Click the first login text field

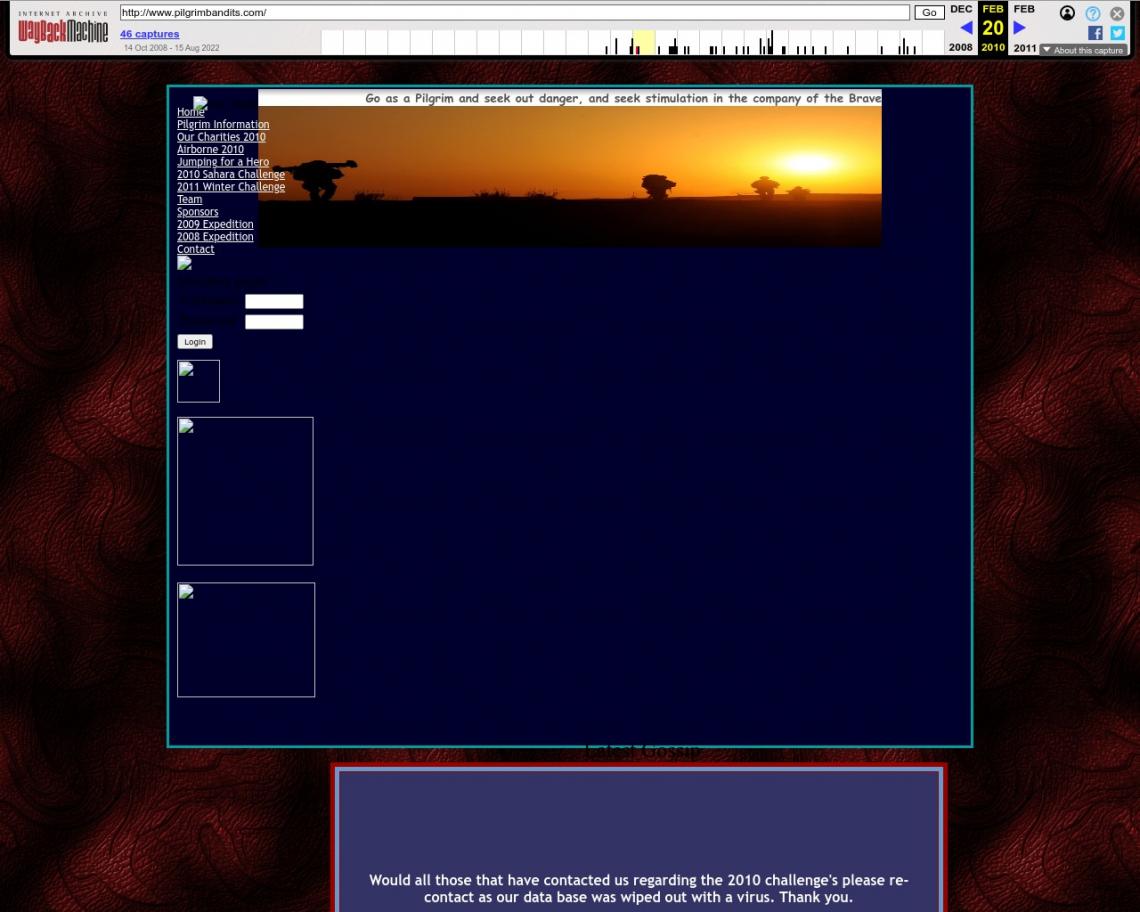274,302
